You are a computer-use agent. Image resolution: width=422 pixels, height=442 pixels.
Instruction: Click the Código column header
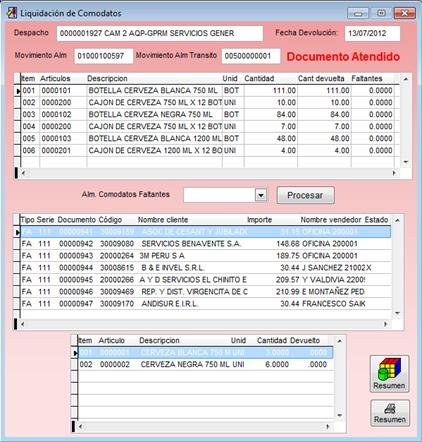click(110, 220)
